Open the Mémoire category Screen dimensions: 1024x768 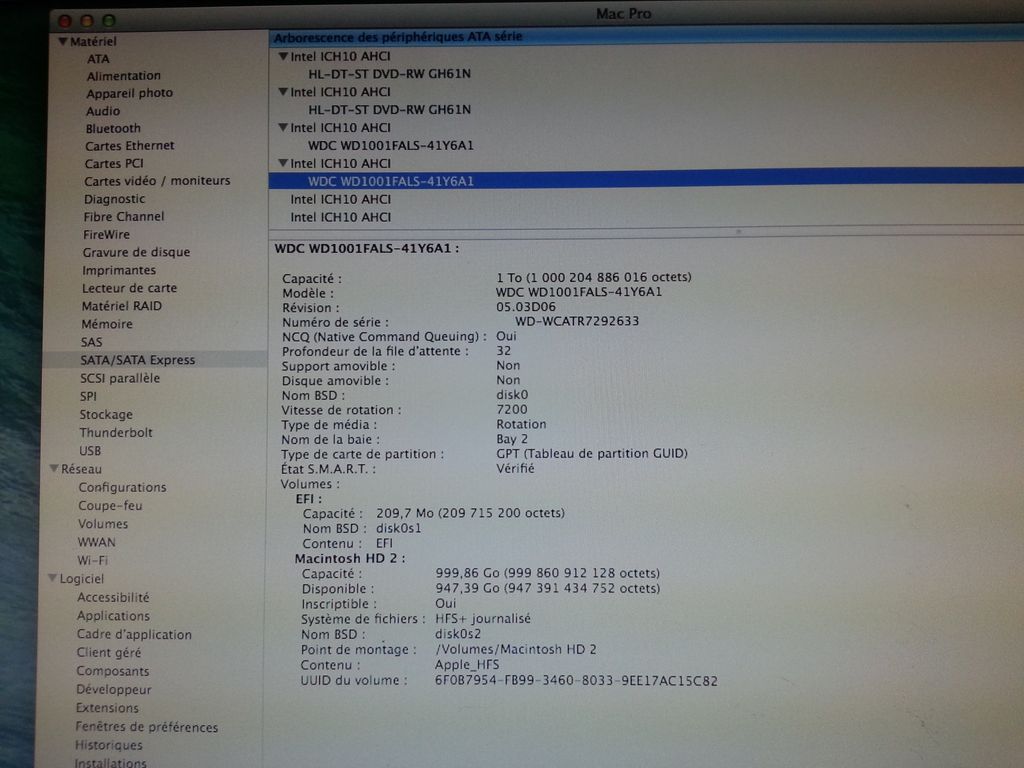click(x=106, y=324)
